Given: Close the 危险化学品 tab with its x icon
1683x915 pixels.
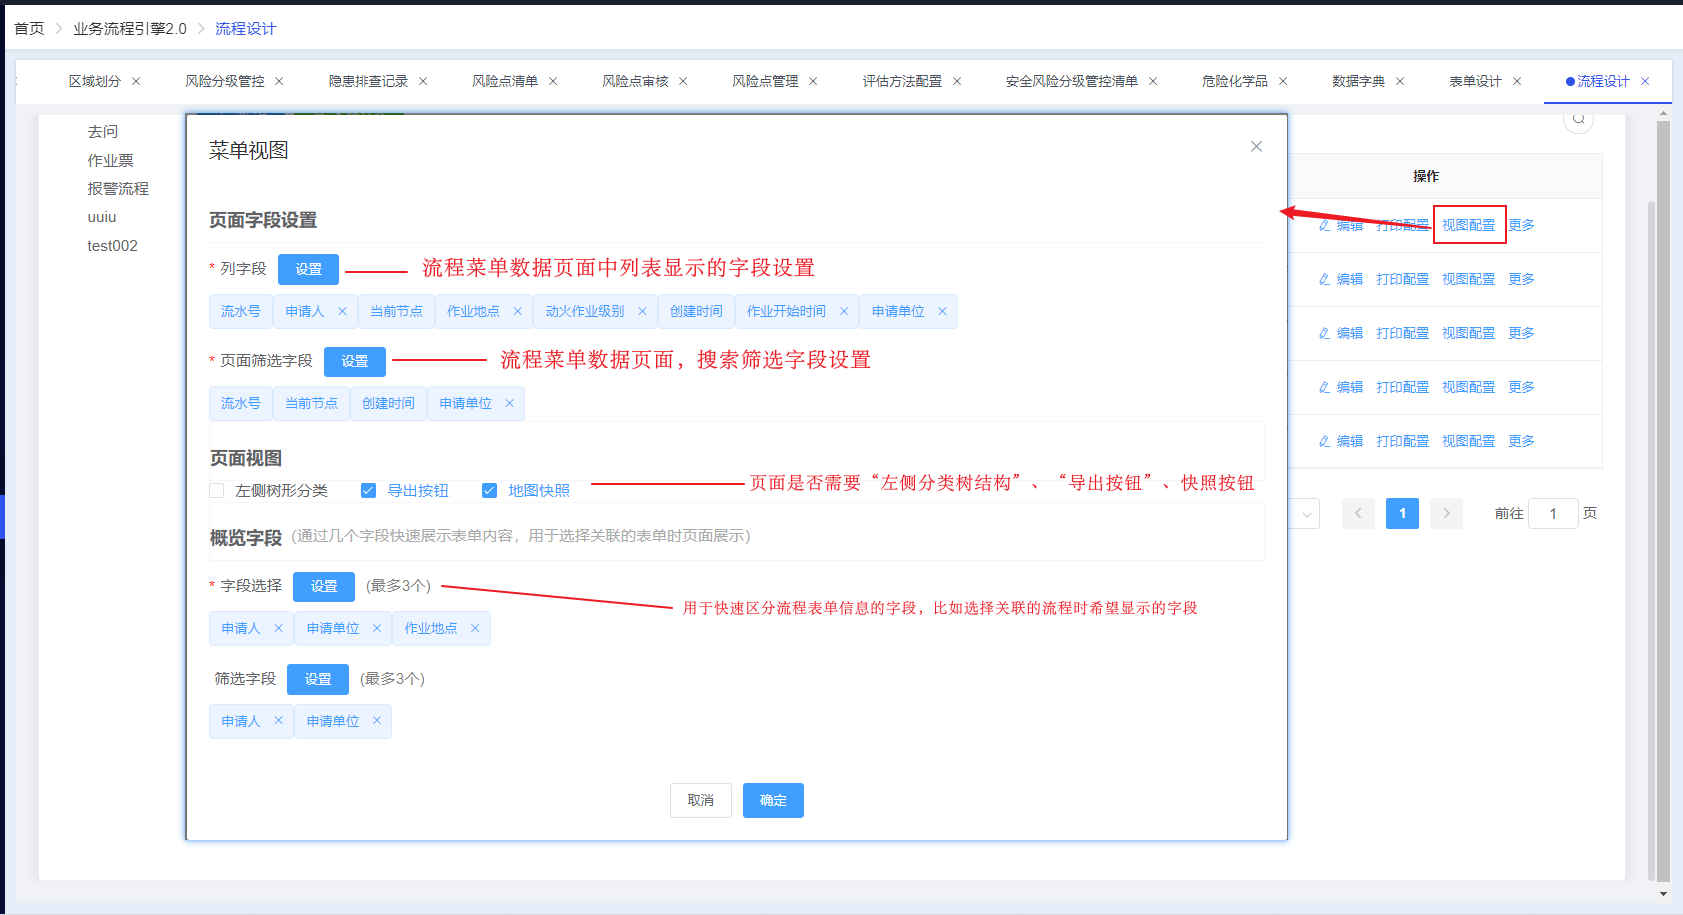Looking at the screenshot, I should [1283, 81].
